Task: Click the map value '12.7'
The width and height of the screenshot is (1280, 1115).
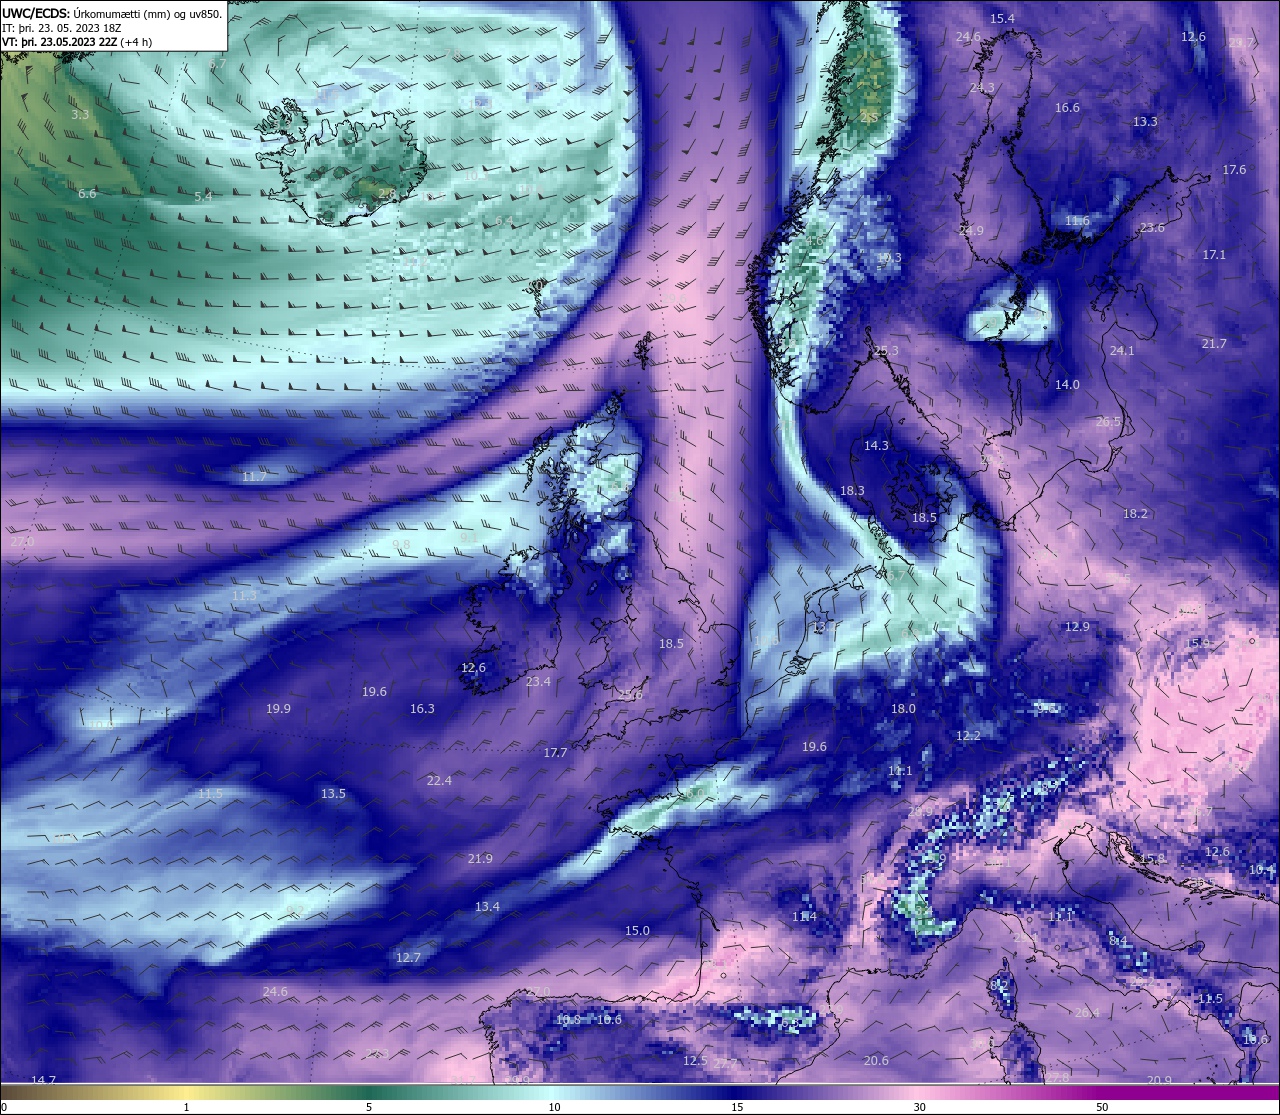Action: pos(408,958)
